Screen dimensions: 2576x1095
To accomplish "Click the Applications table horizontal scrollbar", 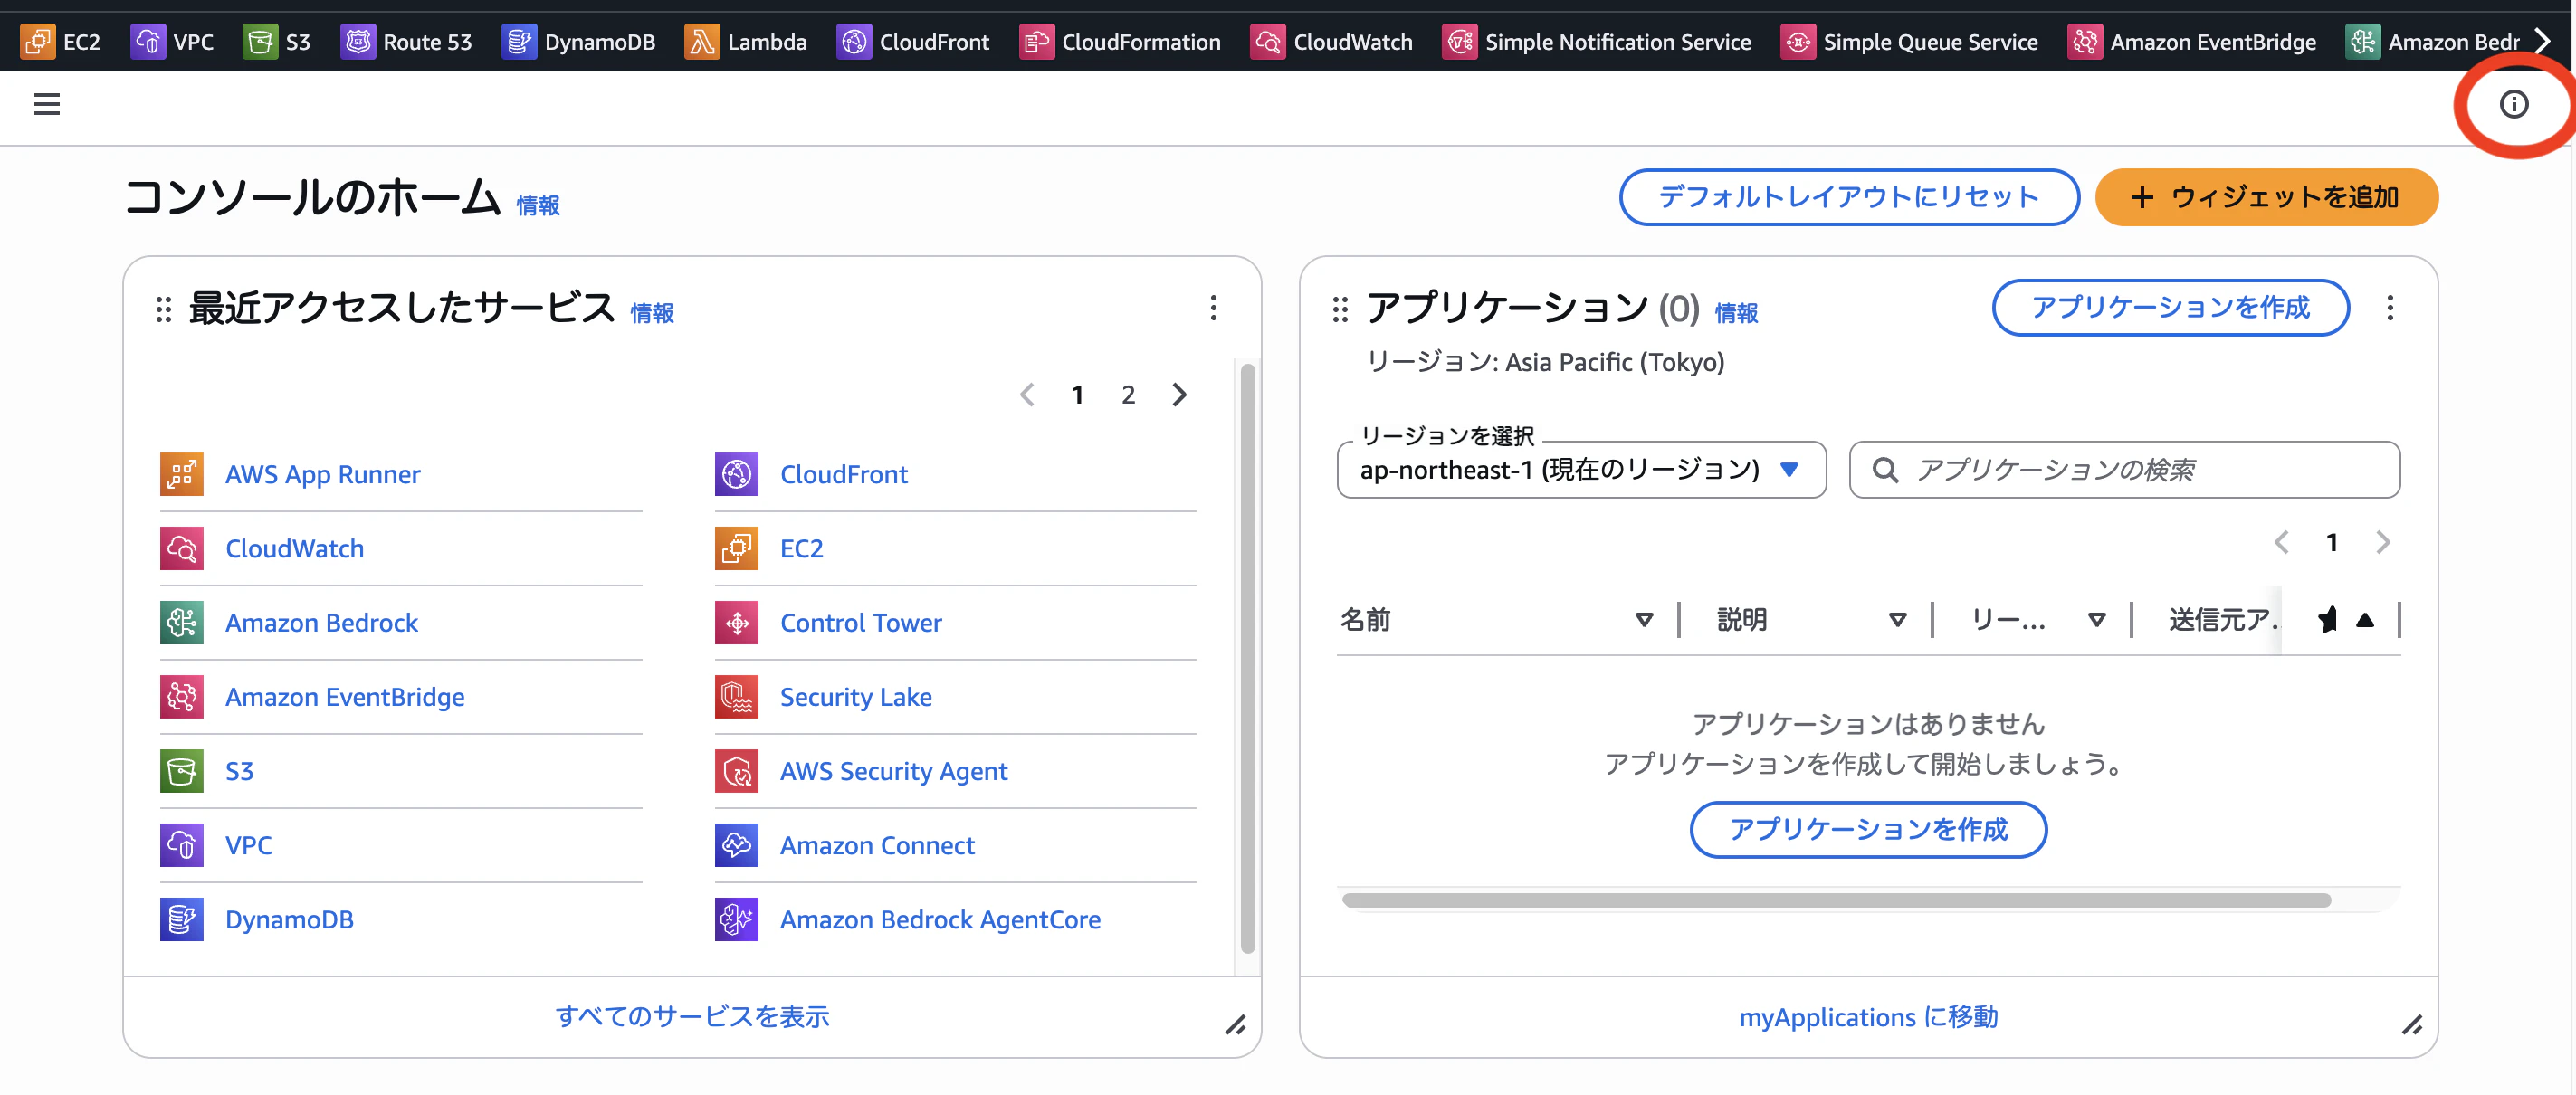I will tap(1836, 900).
